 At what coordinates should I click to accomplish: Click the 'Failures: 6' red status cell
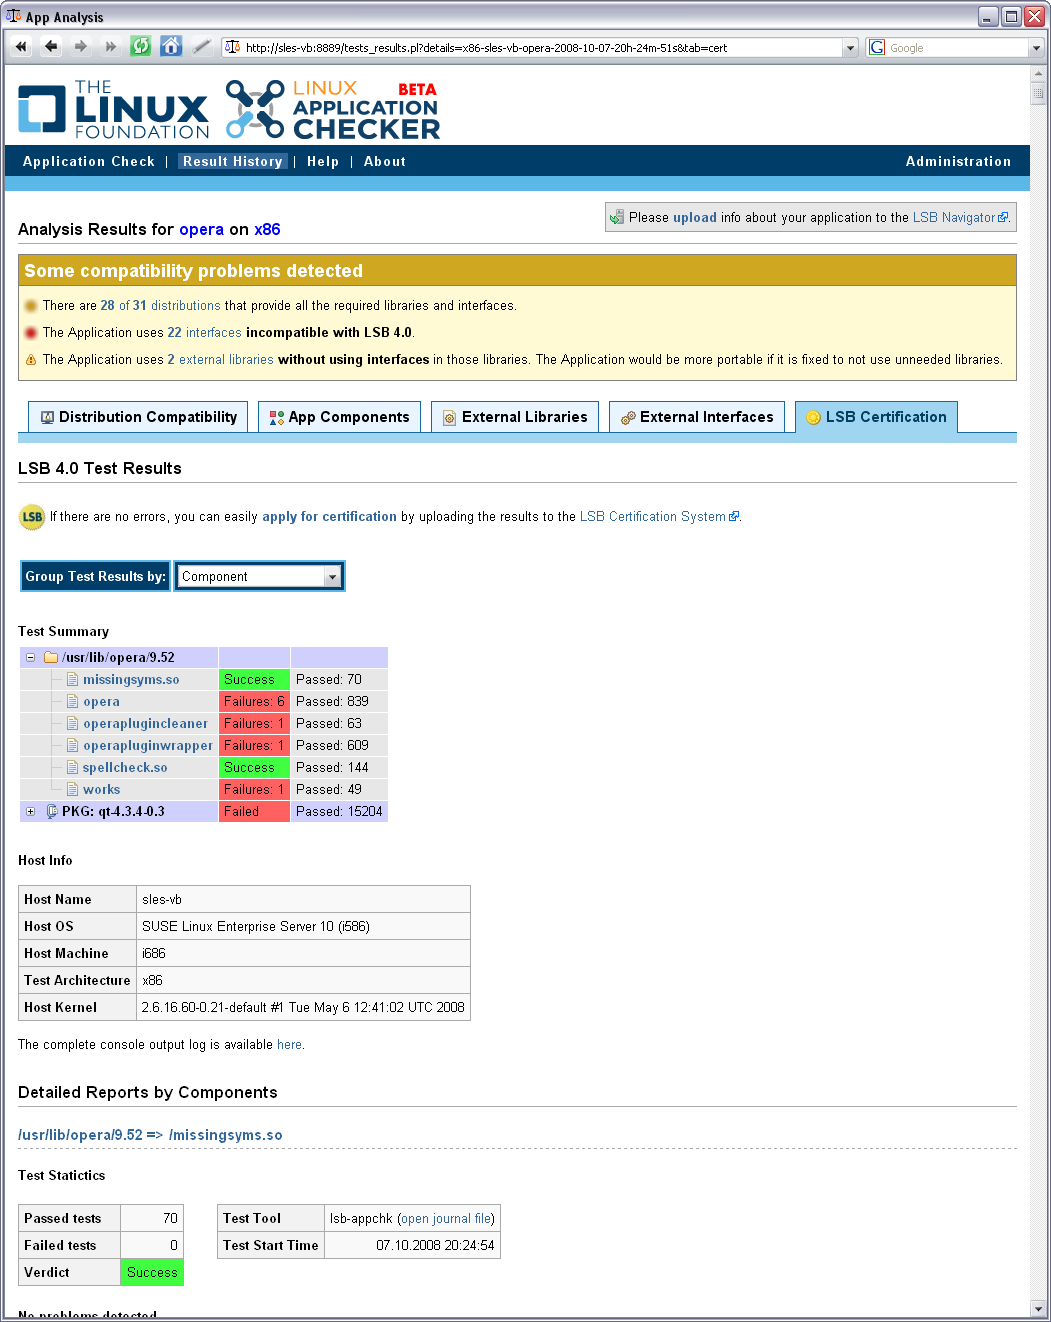[254, 701]
